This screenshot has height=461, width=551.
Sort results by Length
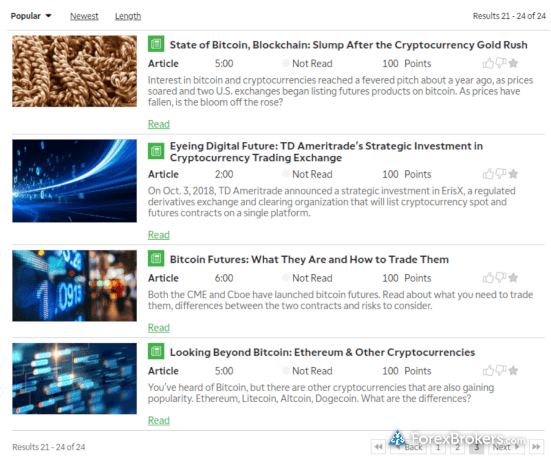click(128, 16)
